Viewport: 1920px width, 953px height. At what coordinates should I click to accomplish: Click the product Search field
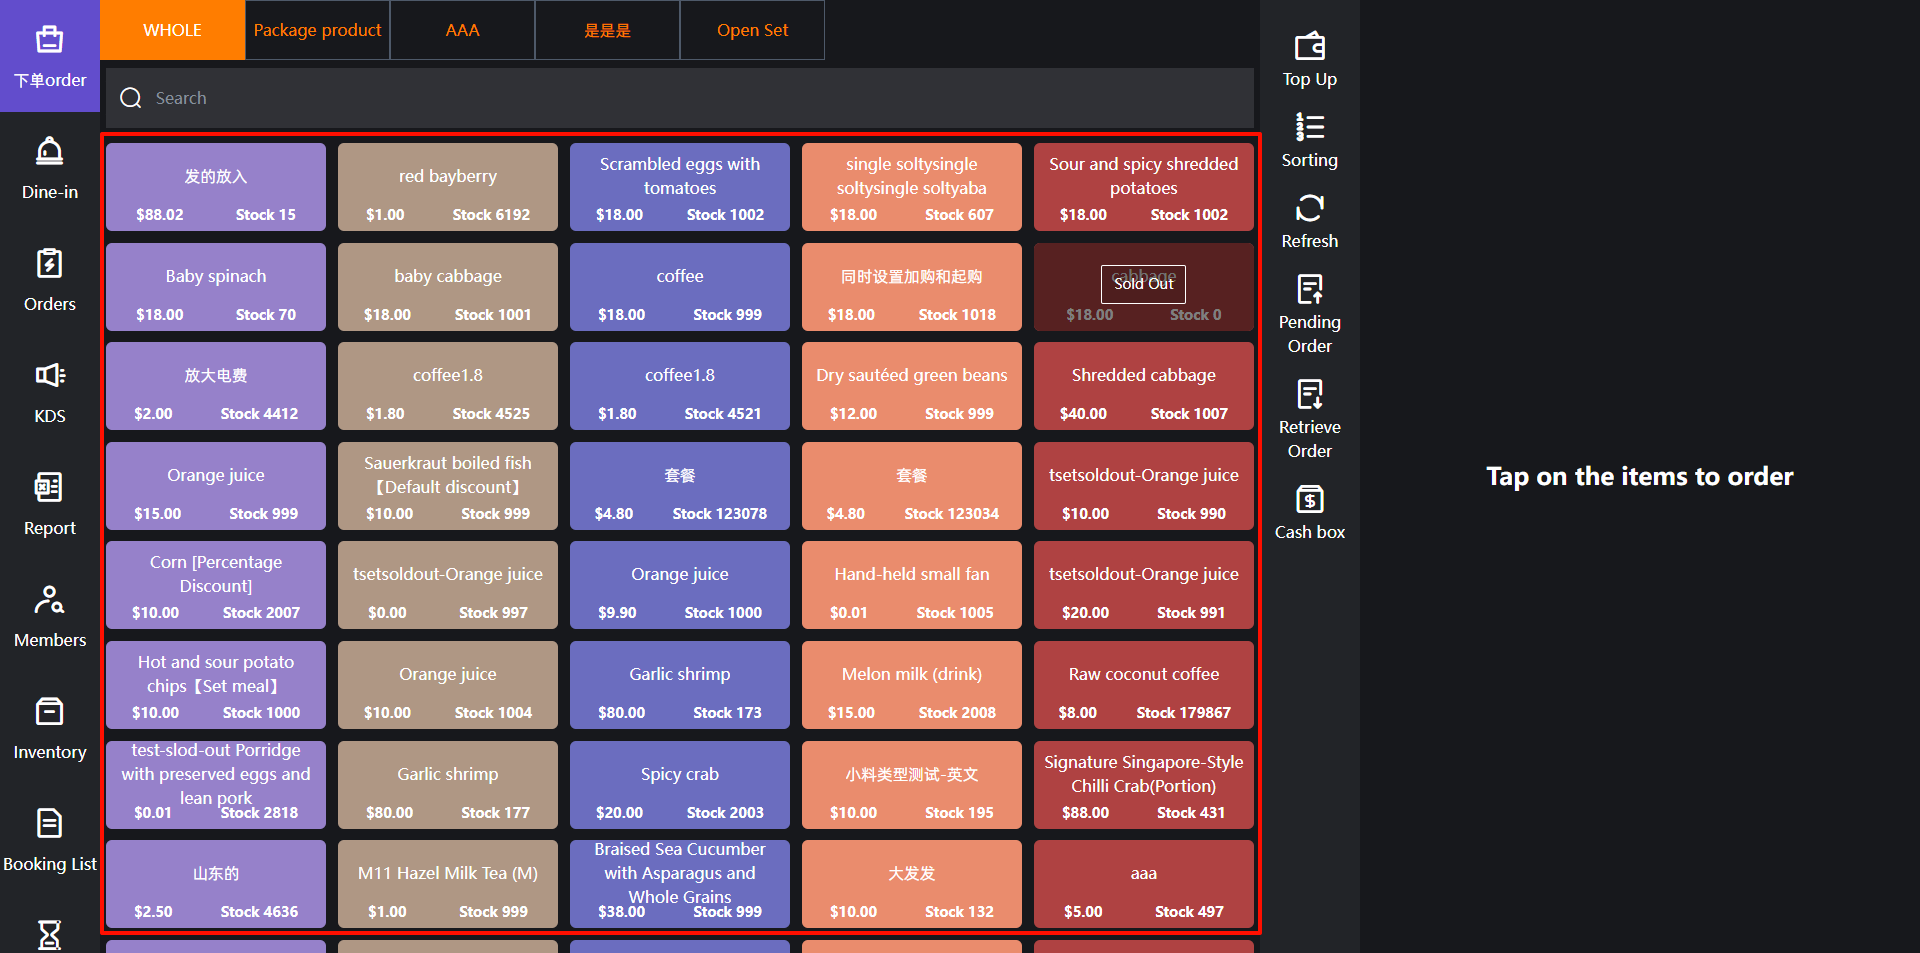(x=680, y=98)
